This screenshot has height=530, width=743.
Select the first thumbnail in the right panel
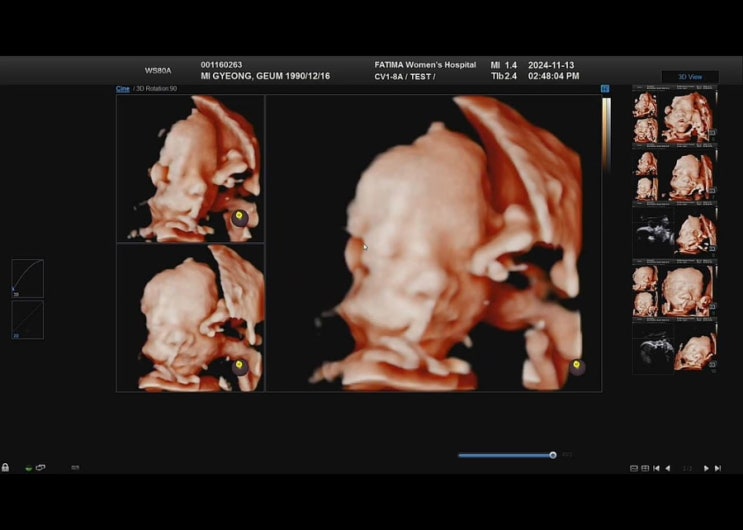[675, 116]
